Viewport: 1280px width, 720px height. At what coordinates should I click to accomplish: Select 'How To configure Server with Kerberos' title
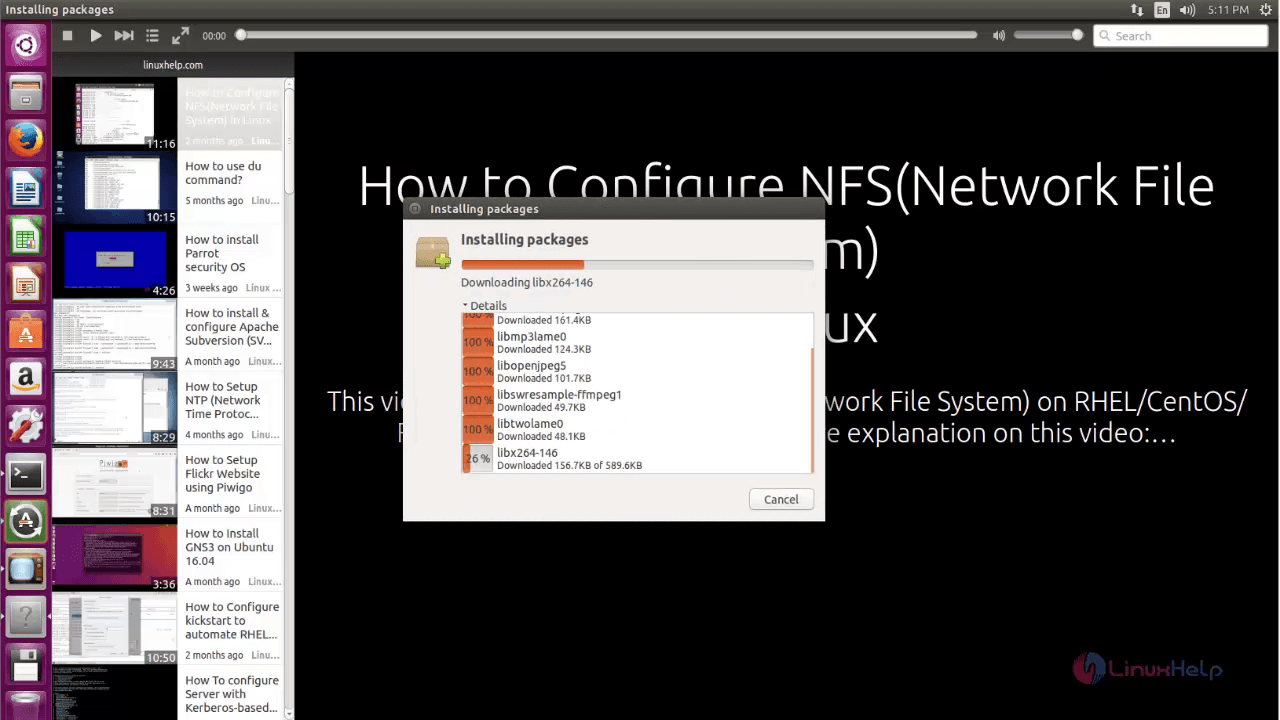tap(232, 694)
